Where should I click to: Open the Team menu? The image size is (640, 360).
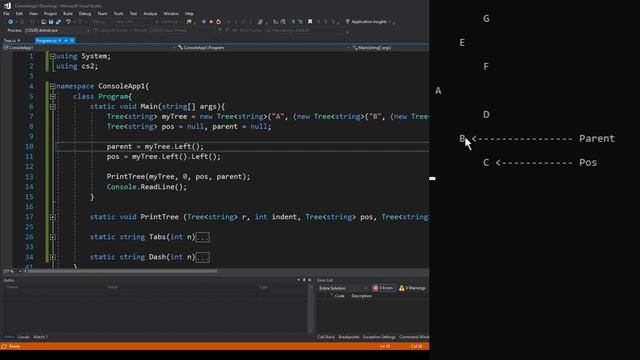(102, 13)
